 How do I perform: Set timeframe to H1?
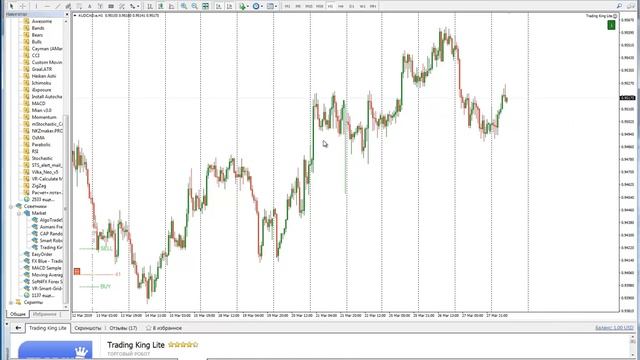(x=330, y=6)
